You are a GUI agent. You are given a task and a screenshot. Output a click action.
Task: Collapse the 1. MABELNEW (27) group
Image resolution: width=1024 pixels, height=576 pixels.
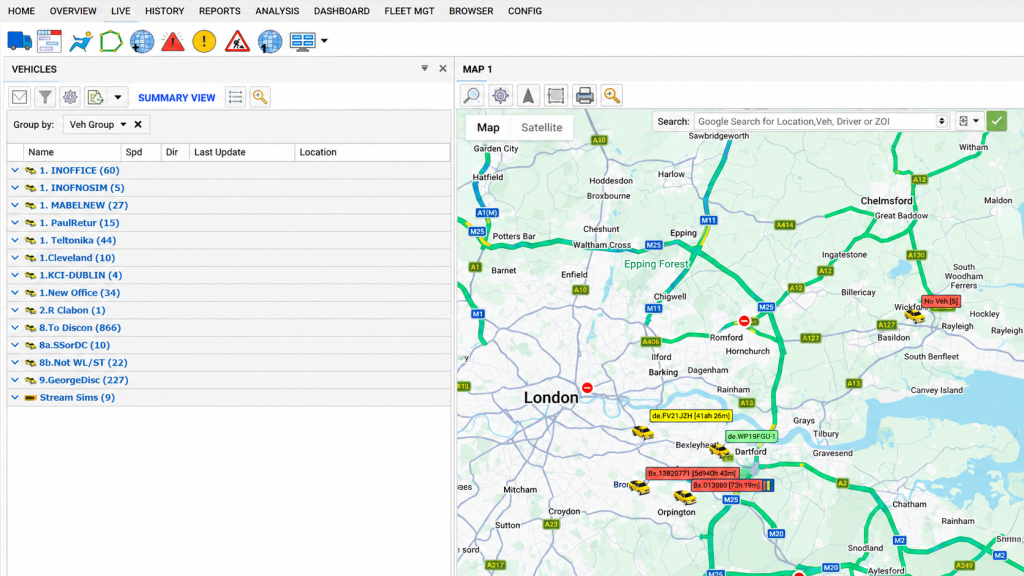pyautogui.click(x=15, y=205)
